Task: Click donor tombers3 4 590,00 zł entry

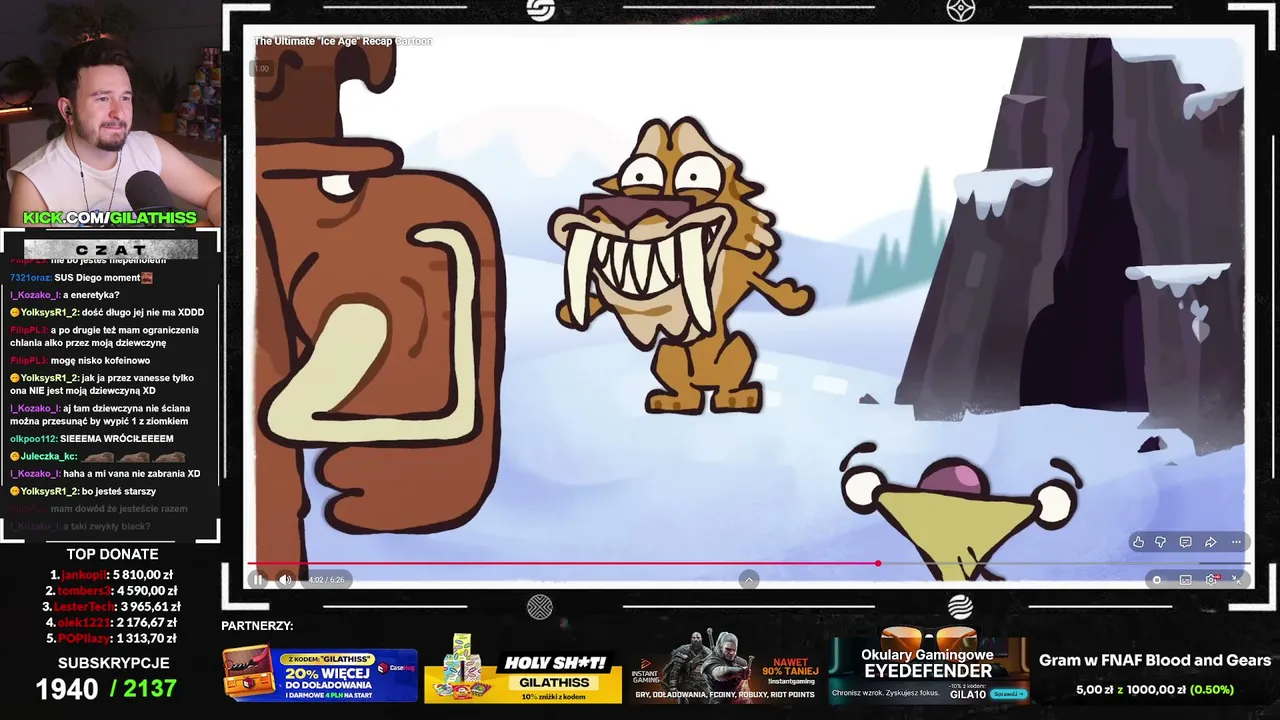Action: [112, 591]
